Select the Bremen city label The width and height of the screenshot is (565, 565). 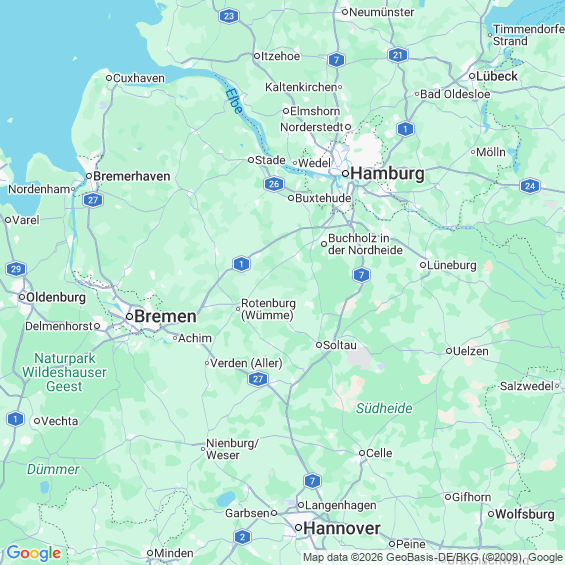165,316
